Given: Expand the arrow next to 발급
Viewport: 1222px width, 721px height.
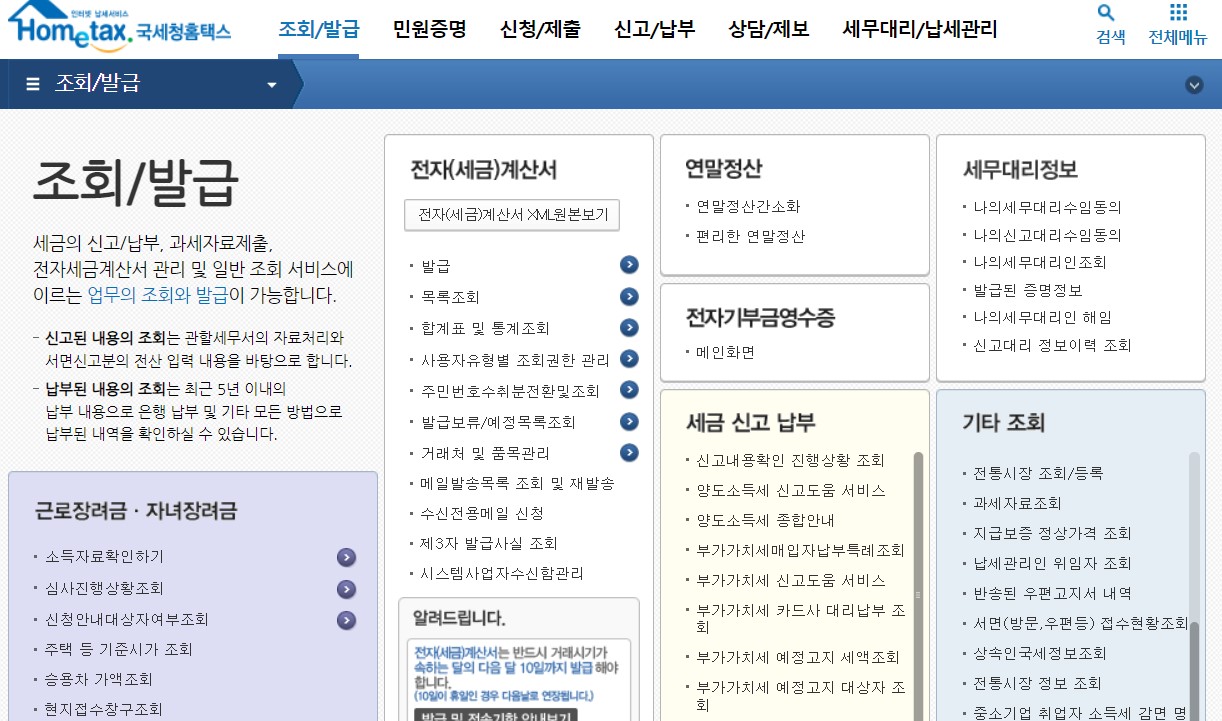Looking at the screenshot, I should [629, 265].
